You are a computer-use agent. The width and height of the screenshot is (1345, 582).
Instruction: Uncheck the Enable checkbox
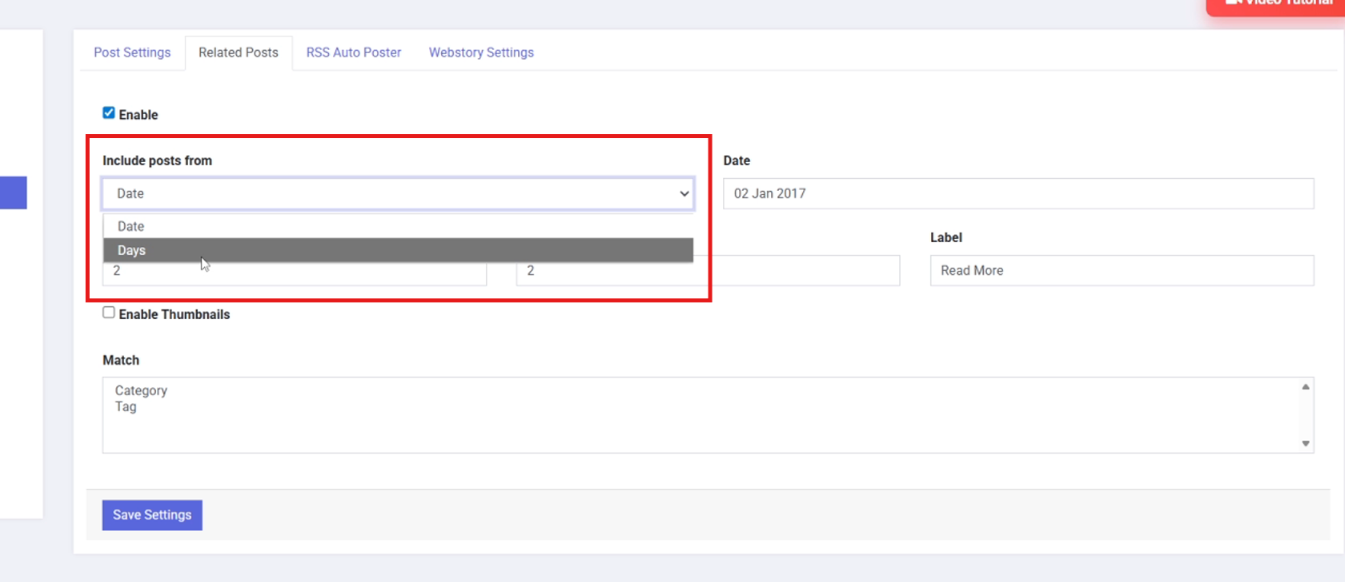coord(109,114)
